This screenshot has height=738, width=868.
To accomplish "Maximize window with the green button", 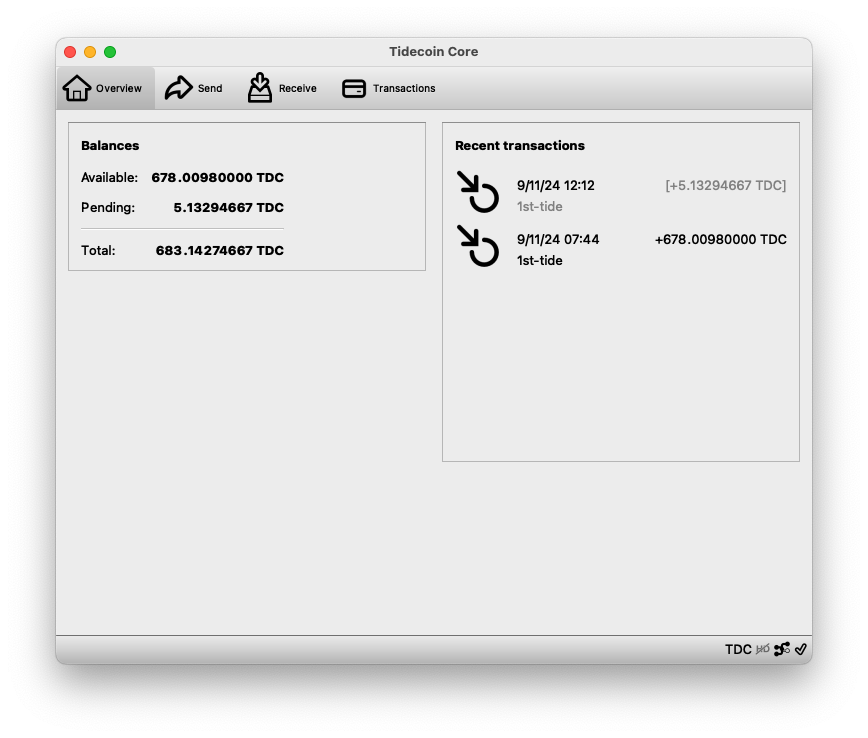I will [110, 52].
